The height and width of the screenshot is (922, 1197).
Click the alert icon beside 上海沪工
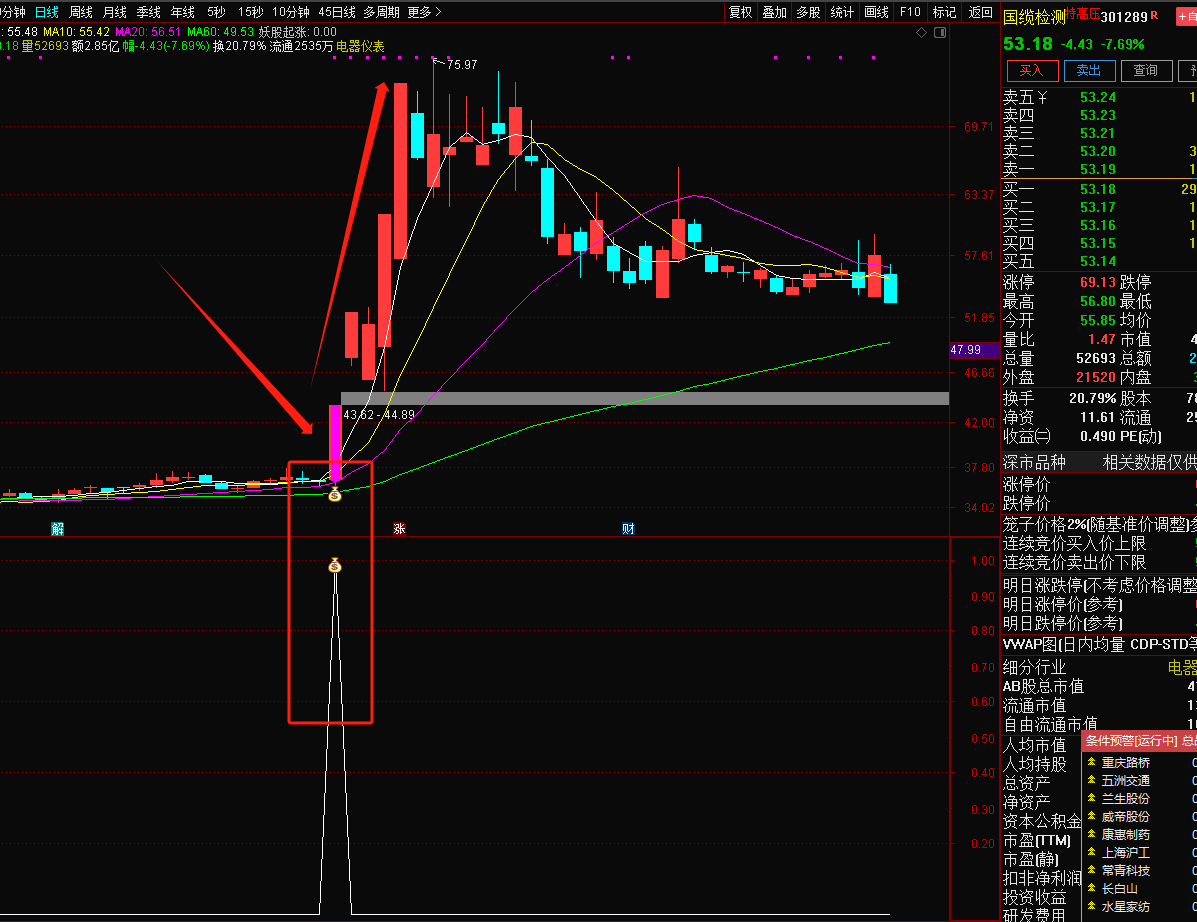tap(1092, 853)
